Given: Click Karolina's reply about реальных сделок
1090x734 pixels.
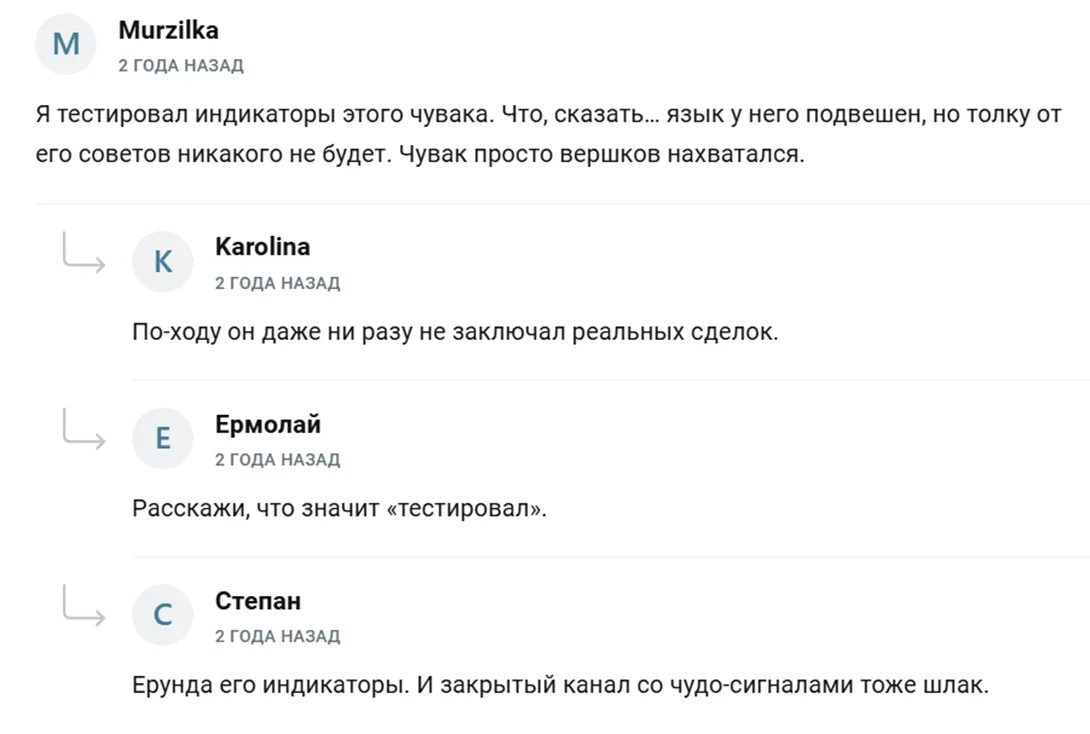Looking at the screenshot, I should [455, 332].
